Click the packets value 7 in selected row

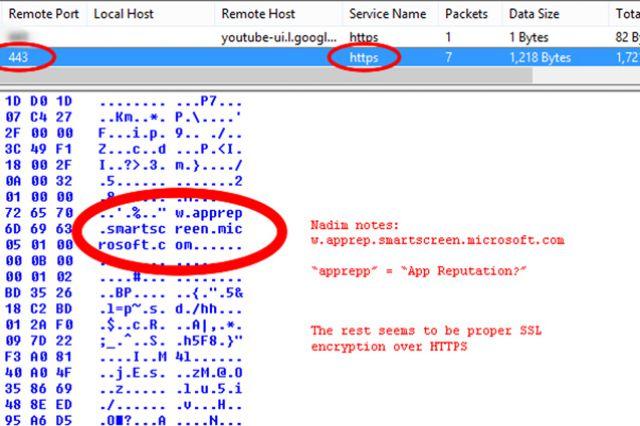point(449,58)
